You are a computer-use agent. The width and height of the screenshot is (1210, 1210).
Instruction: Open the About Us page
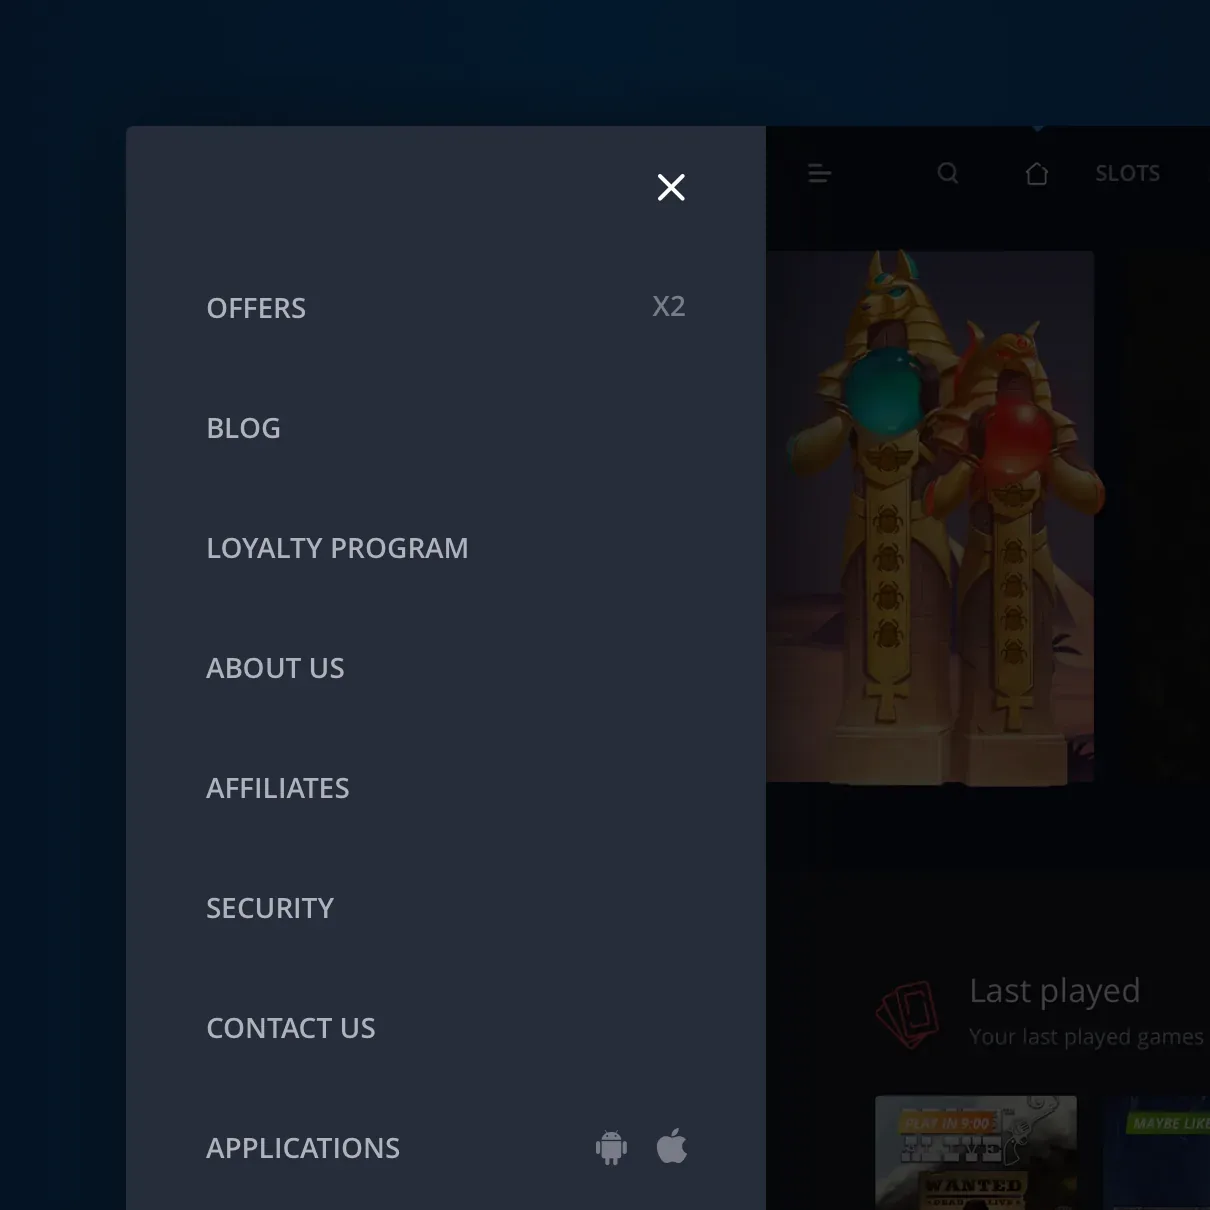275,668
